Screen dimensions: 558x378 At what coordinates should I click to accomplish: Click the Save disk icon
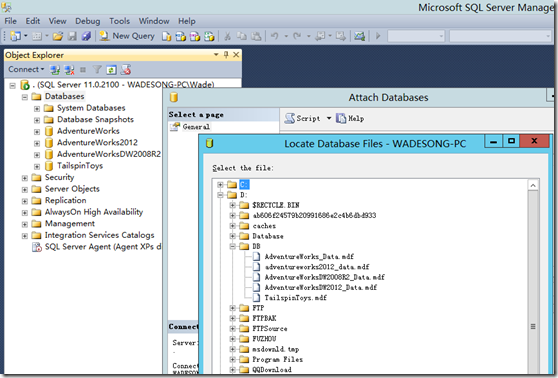point(72,36)
